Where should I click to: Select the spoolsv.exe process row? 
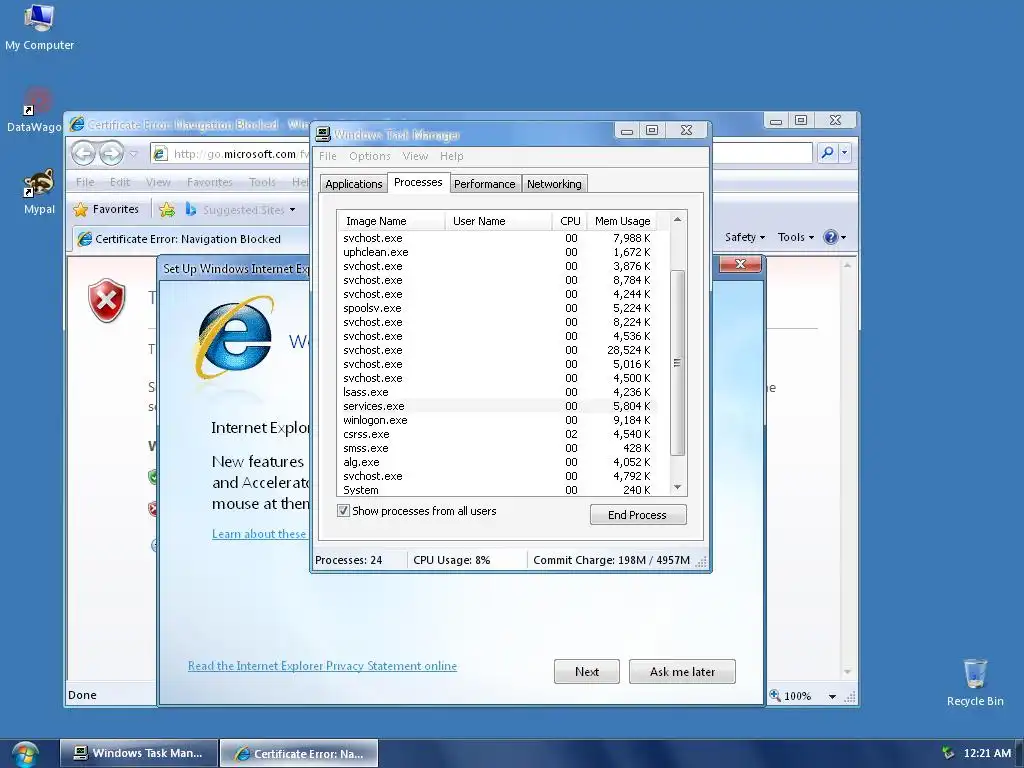(x=496, y=308)
